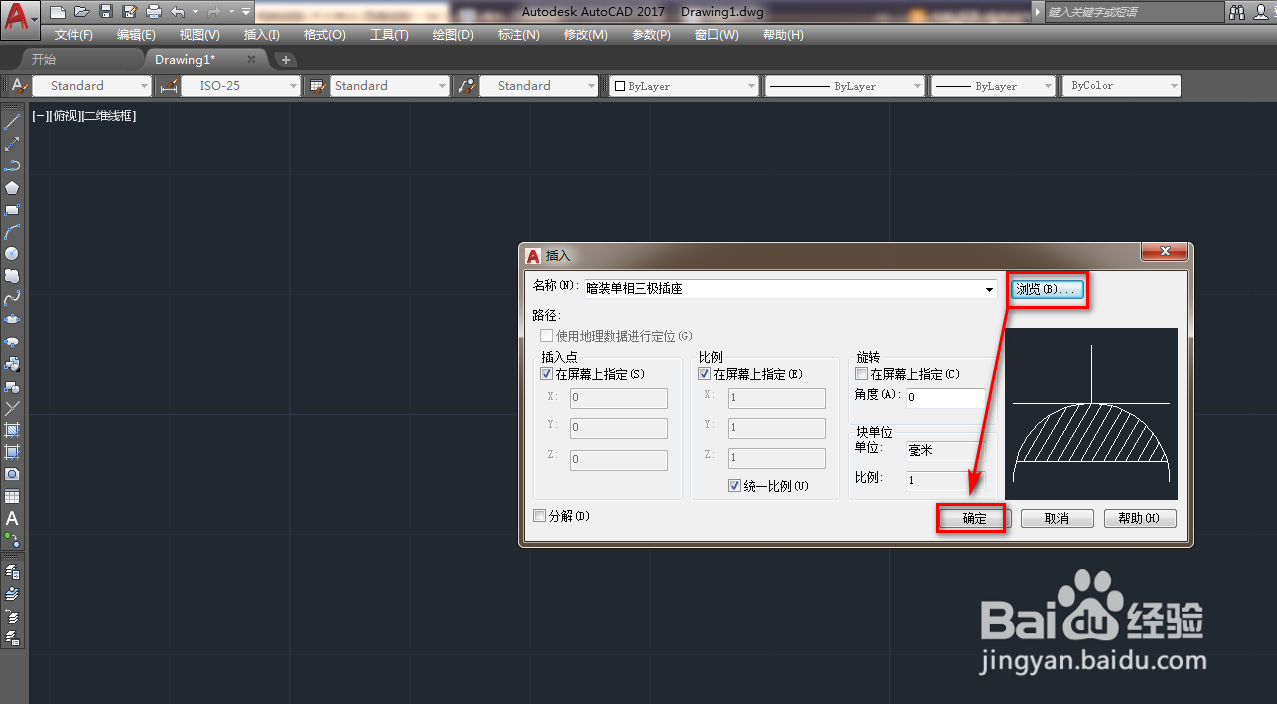Enable 在屏幕上指定(C) under 旋转
Viewport: 1277px width, 704px height.
(x=861, y=374)
